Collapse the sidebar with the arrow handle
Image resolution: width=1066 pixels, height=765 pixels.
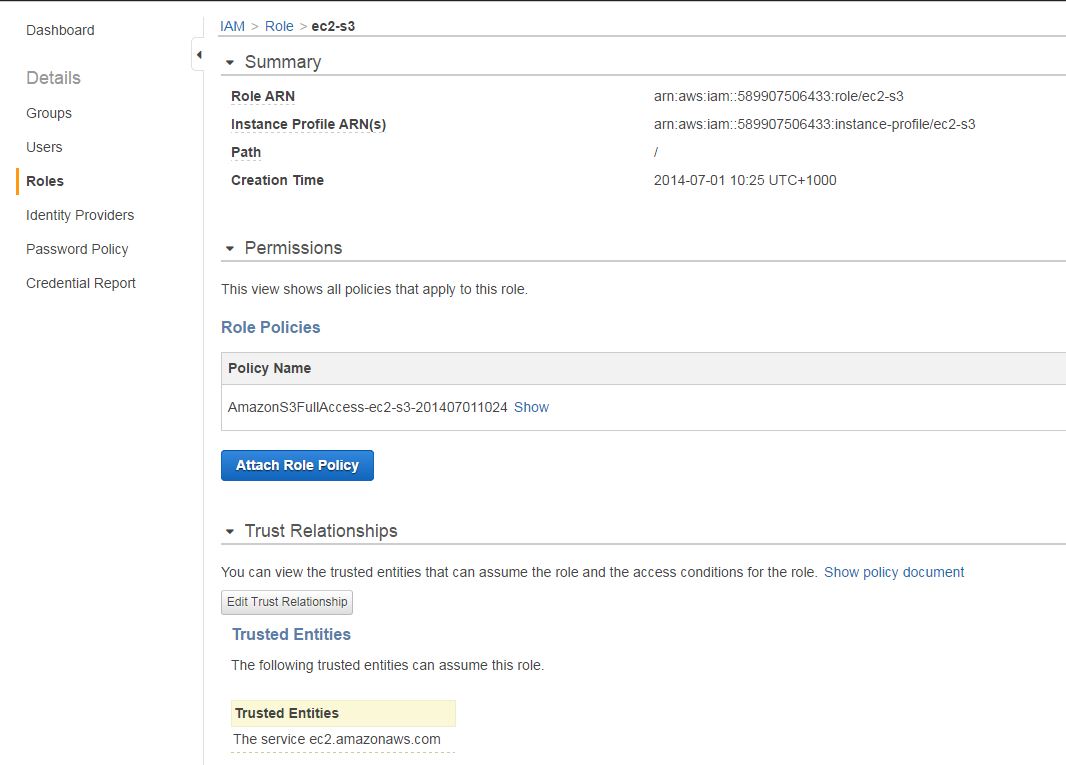pyautogui.click(x=198, y=54)
